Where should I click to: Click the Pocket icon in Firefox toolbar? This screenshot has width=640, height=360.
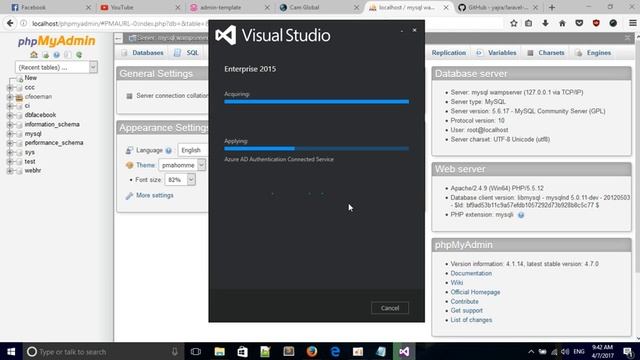pyautogui.click(x=579, y=23)
